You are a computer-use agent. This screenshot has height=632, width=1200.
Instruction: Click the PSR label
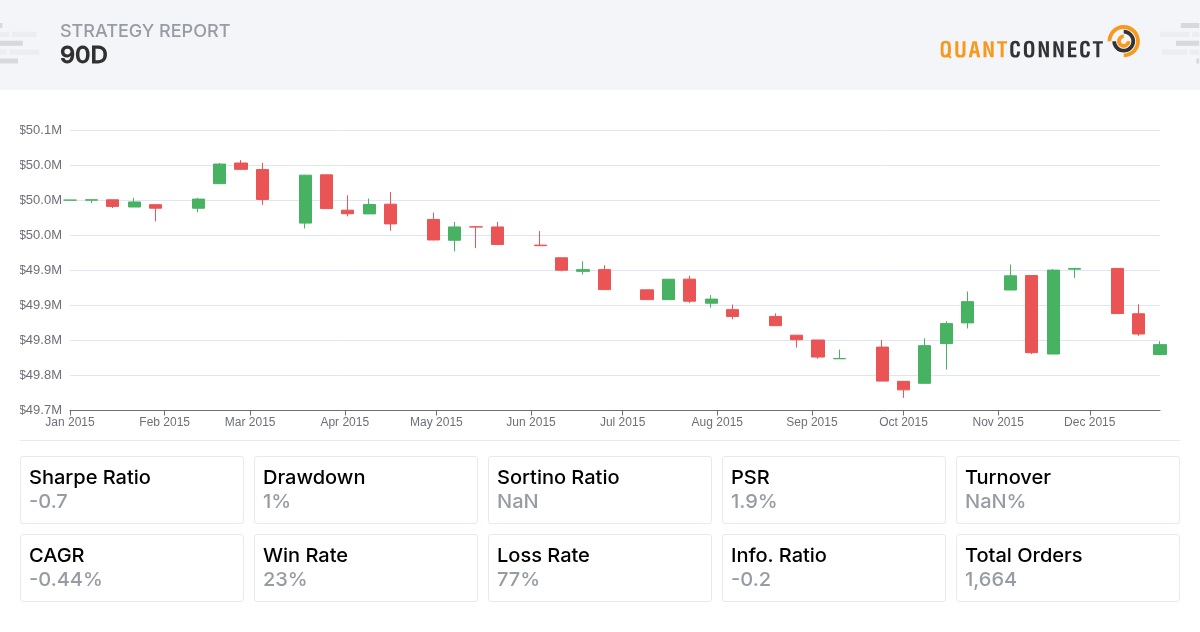point(750,477)
